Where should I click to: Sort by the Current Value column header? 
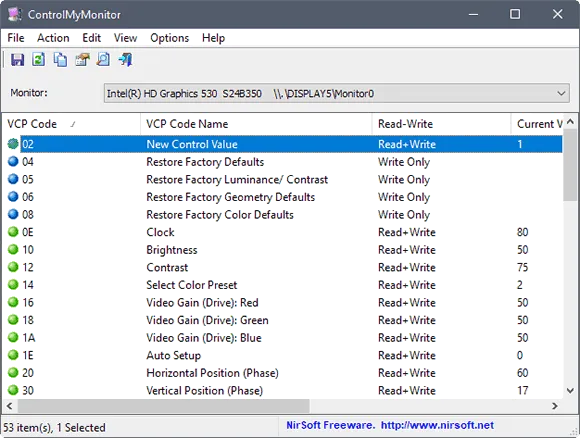coord(537,124)
